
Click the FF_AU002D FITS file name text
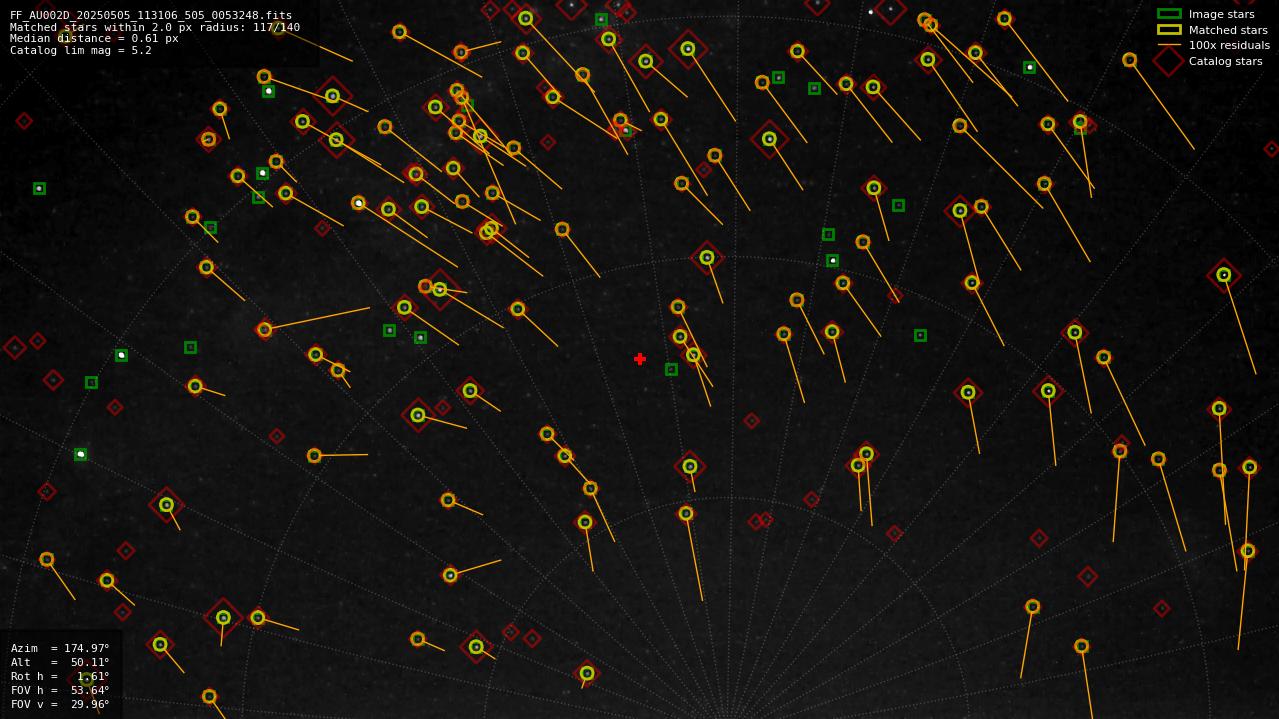tap(151, 15)
